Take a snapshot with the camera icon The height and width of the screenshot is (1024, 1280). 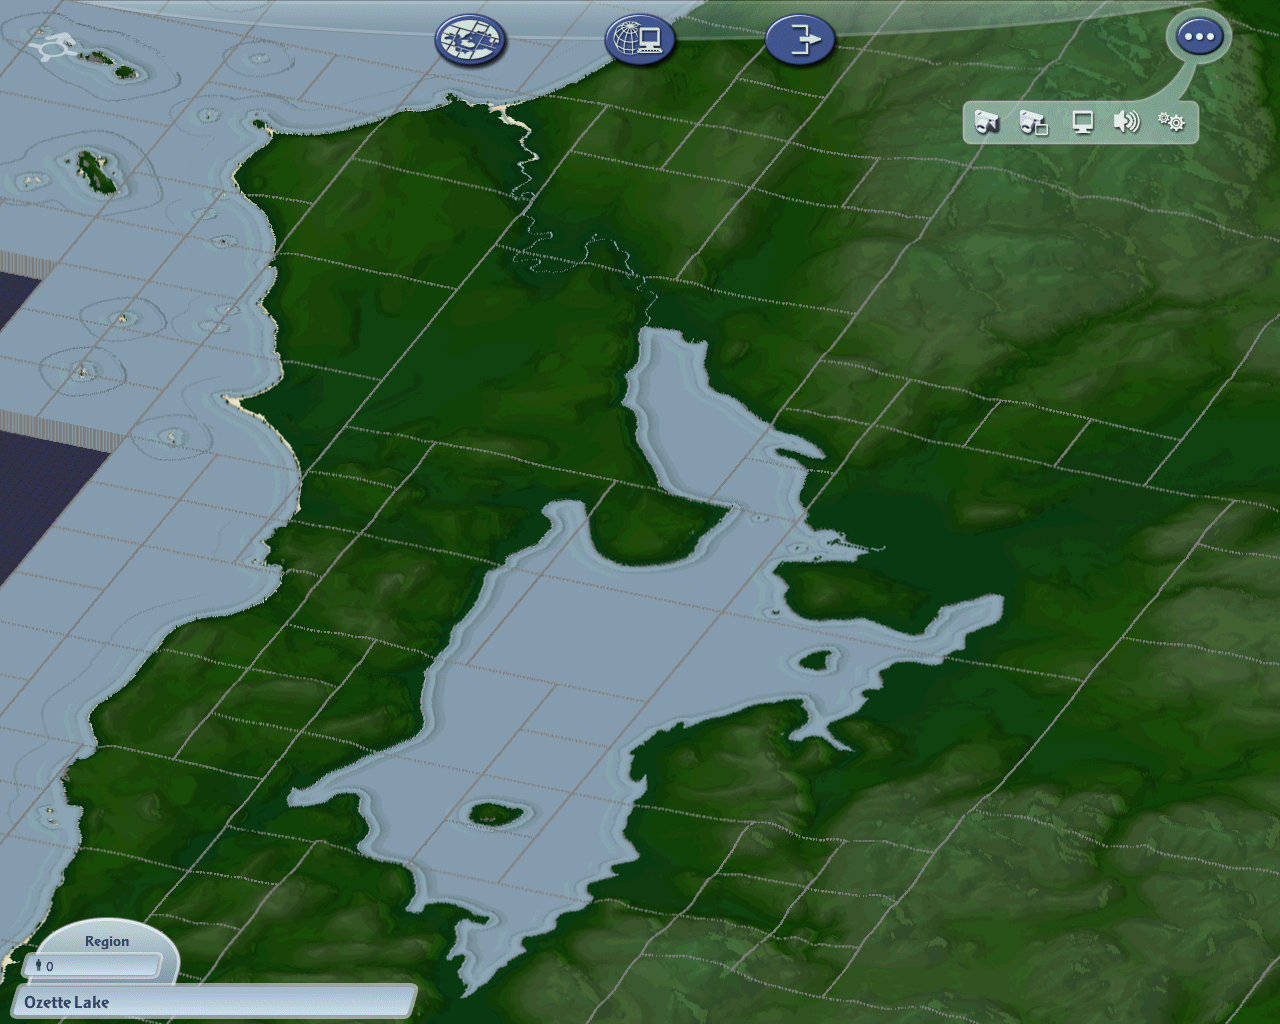click(987, 122)
